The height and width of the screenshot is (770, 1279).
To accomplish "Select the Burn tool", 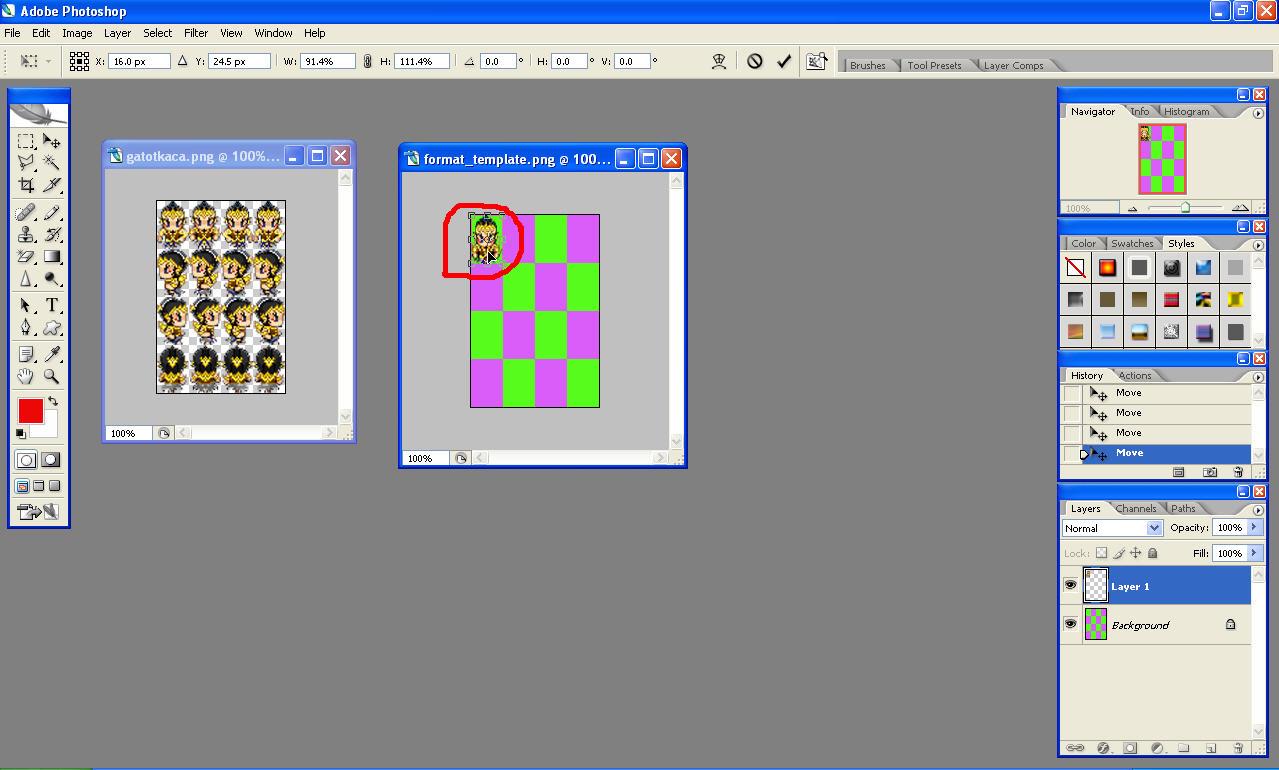I will coord(51,278).
